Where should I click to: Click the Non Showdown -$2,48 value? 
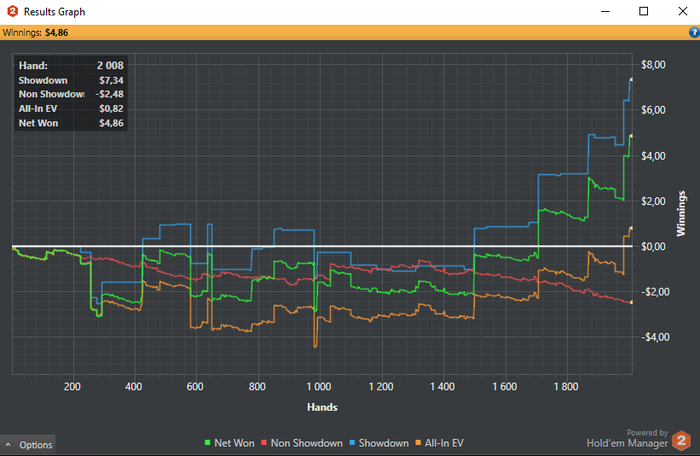pos(109,94)
